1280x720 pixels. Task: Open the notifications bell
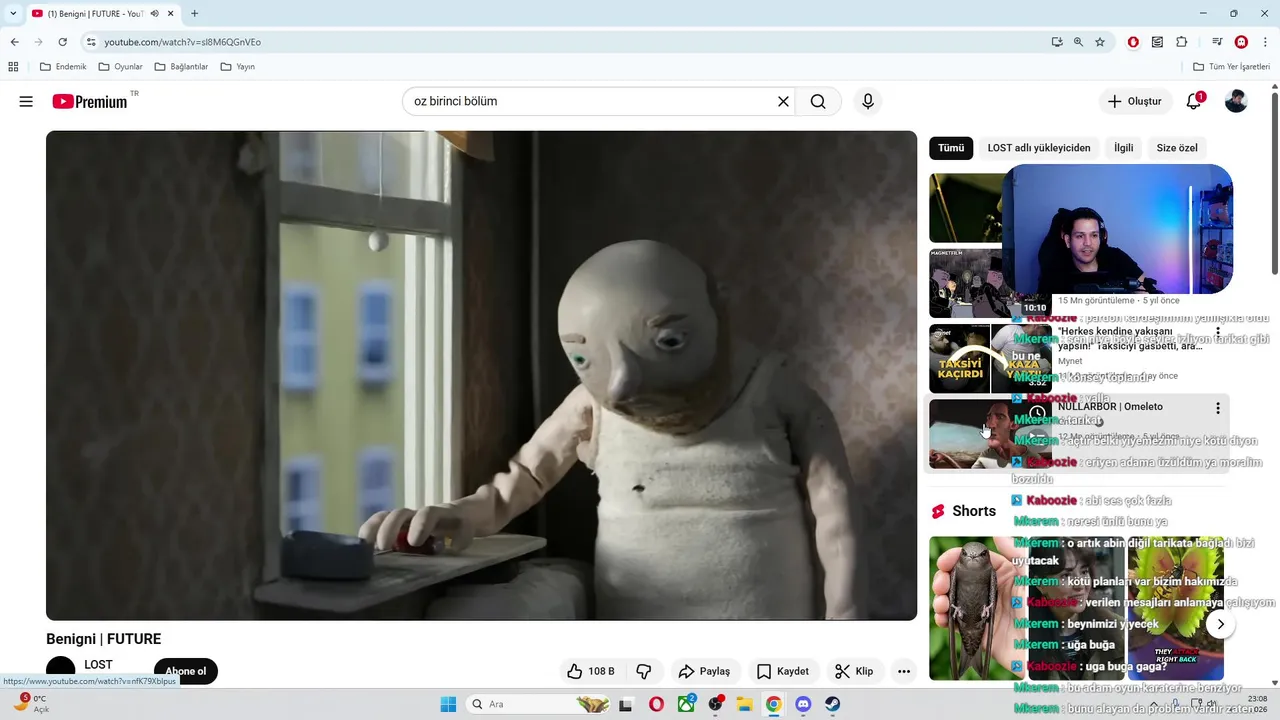(1194, 101)
